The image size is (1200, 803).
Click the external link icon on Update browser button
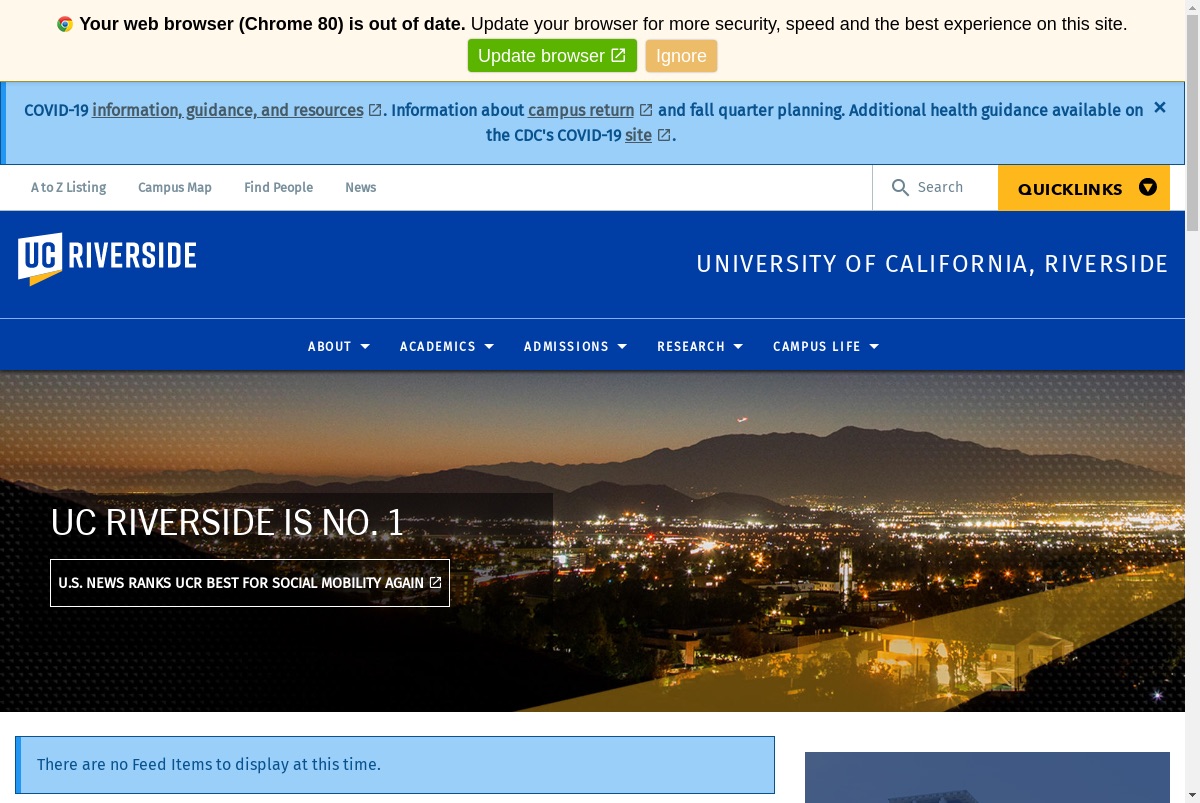(x=618, y=55)
